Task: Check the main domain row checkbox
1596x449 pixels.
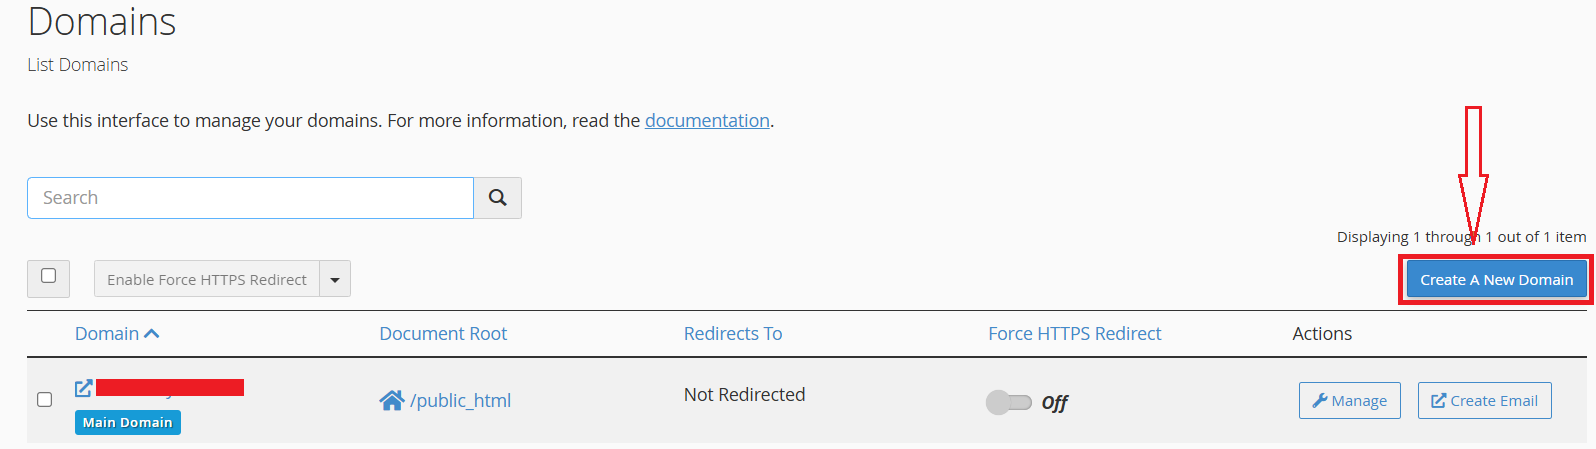Action: [x=44, y=400]
